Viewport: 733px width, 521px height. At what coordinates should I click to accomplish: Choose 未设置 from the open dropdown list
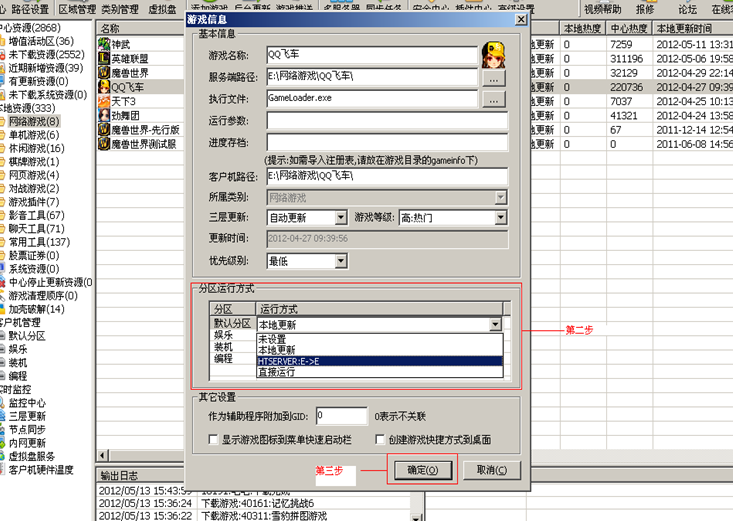point(380,339)
